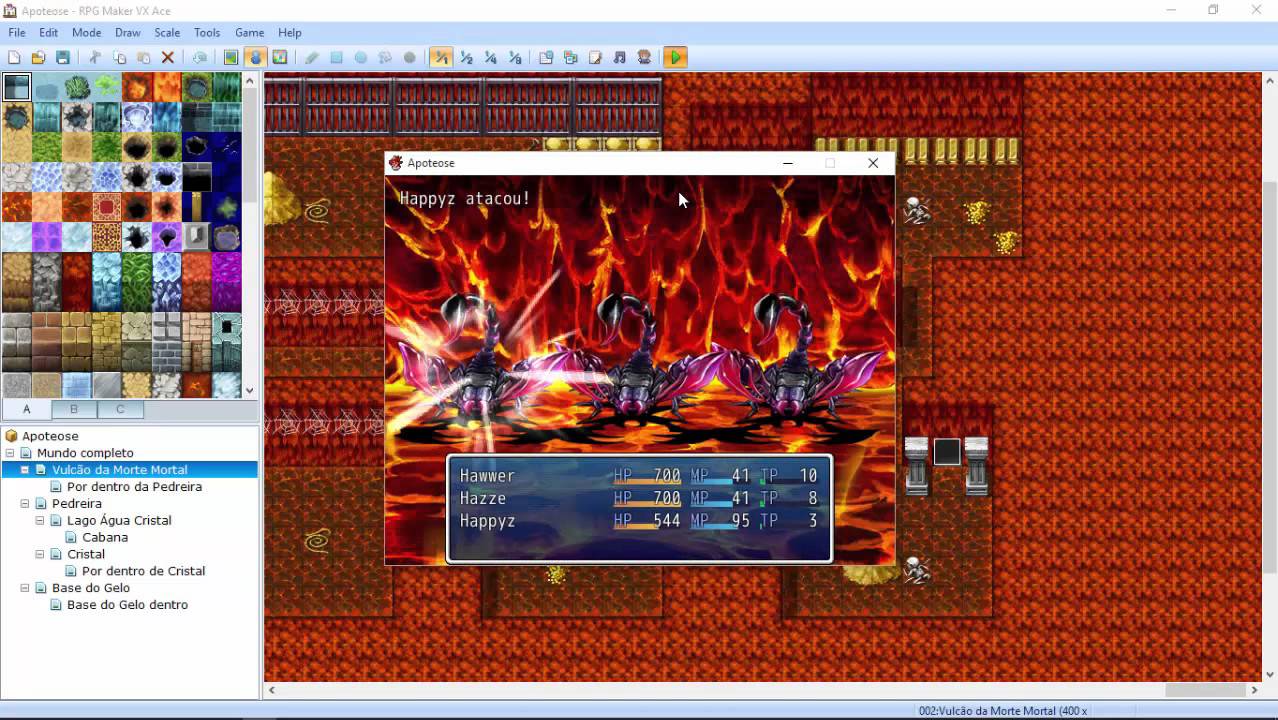Click the map view scroll-right arrow
The image size is (1278, 720).
[x=1254, y=690]
